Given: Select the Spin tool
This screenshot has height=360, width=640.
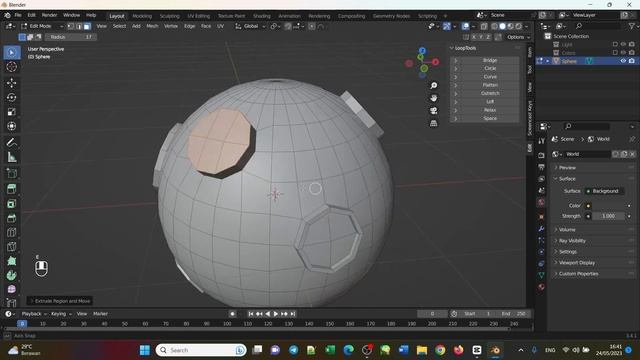Looking at the screenshot, I should click(x=12, y=275).
